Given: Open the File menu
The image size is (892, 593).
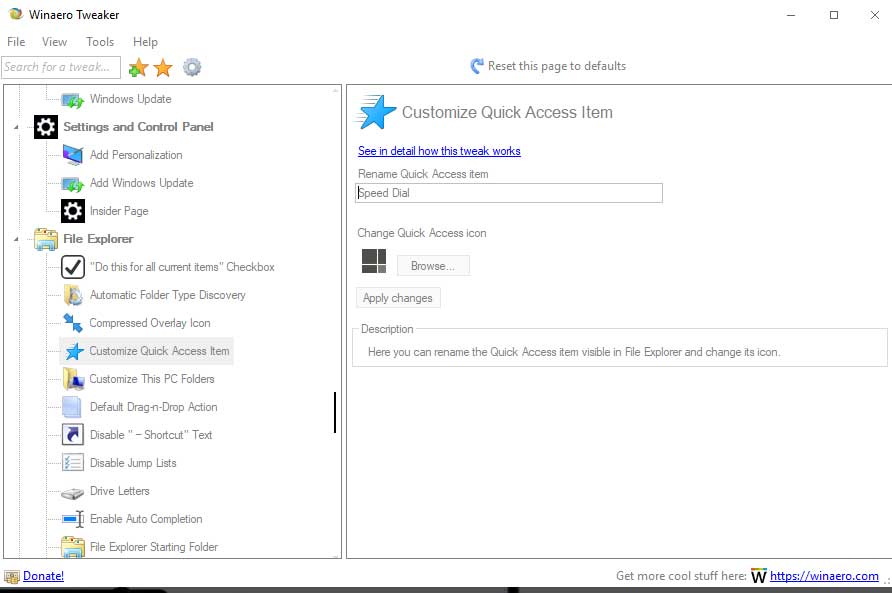Looking at the screenshot, I should [x=16, y=42].
